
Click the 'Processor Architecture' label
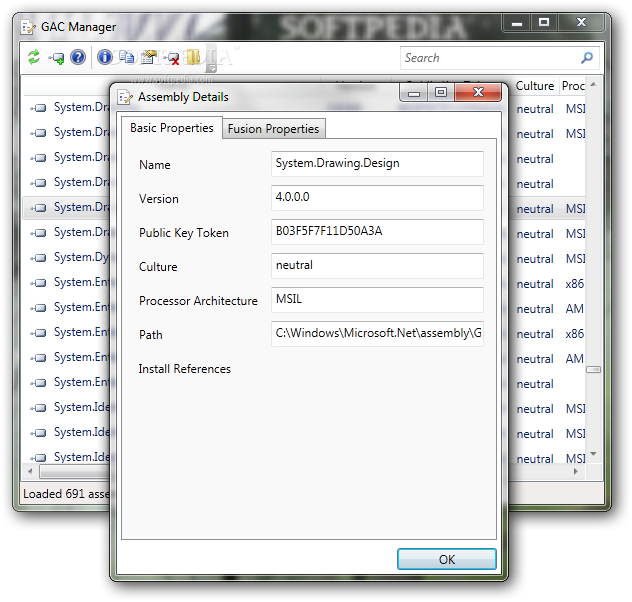[x=198, y=301]
